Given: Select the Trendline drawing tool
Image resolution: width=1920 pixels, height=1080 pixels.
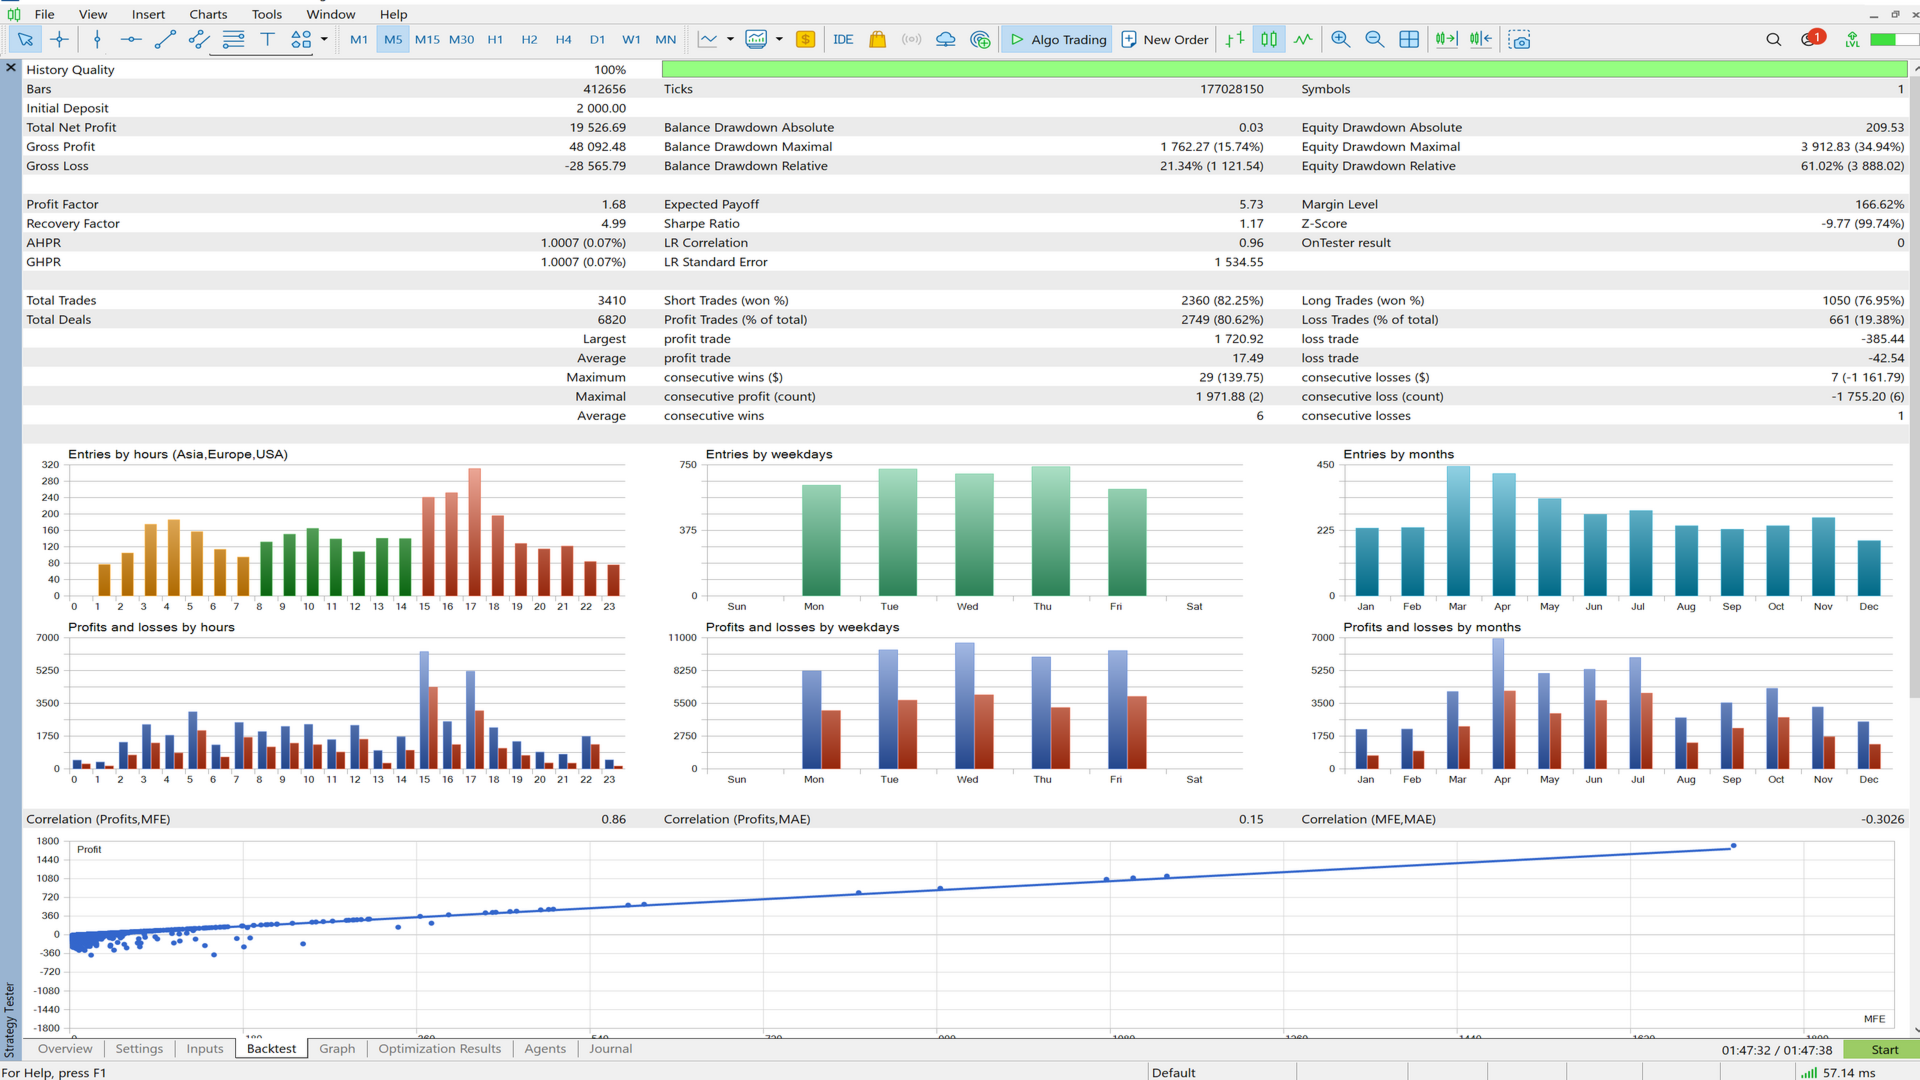Looking at the screenshot, I should (x=166, y=39).
